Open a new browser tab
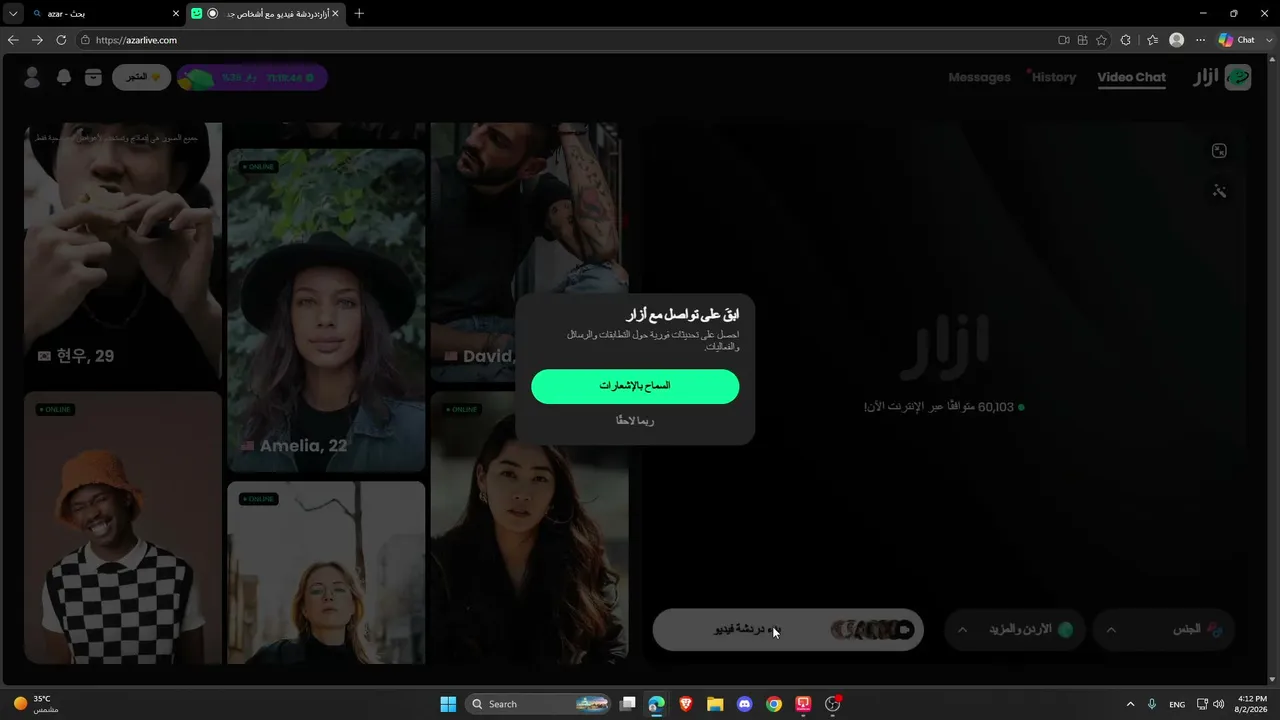Viewport: 1280px width, 720px height. click(359, 13)
